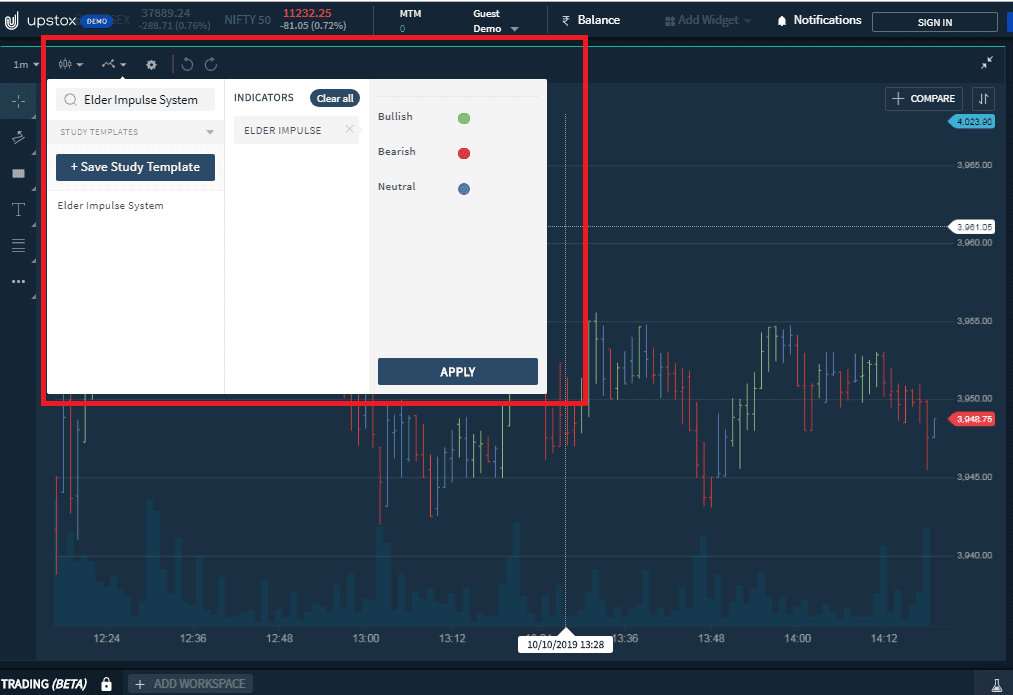Image resolution: width=1013 pixels, height=695 pixels.
Task: Click the rupee icon beside Balance
Action: (566, 21)
